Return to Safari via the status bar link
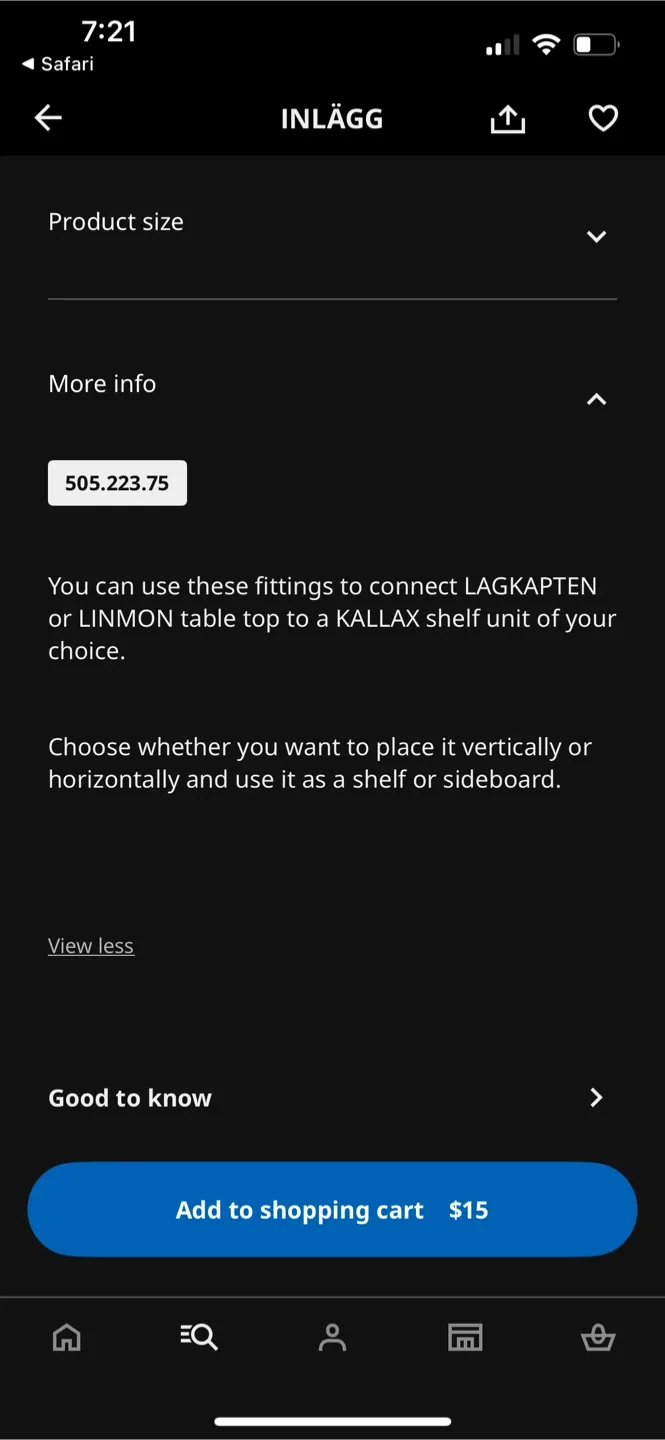 point(55,64)
